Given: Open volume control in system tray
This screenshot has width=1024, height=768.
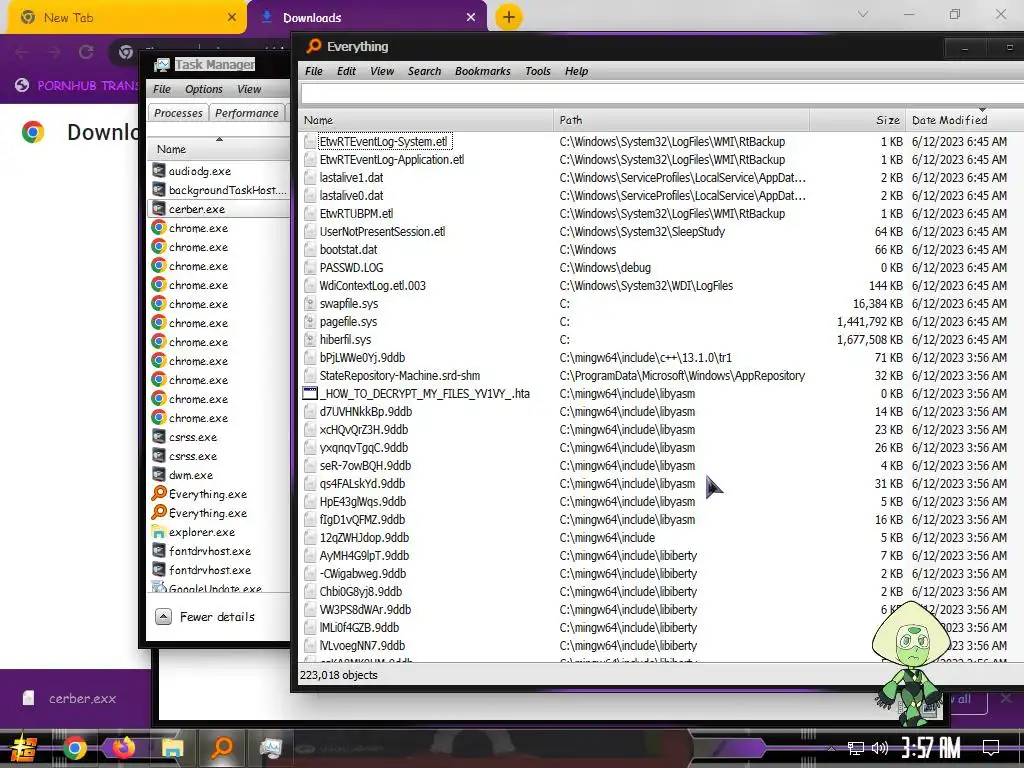Looking at the screenshot, I should [880, 748].
